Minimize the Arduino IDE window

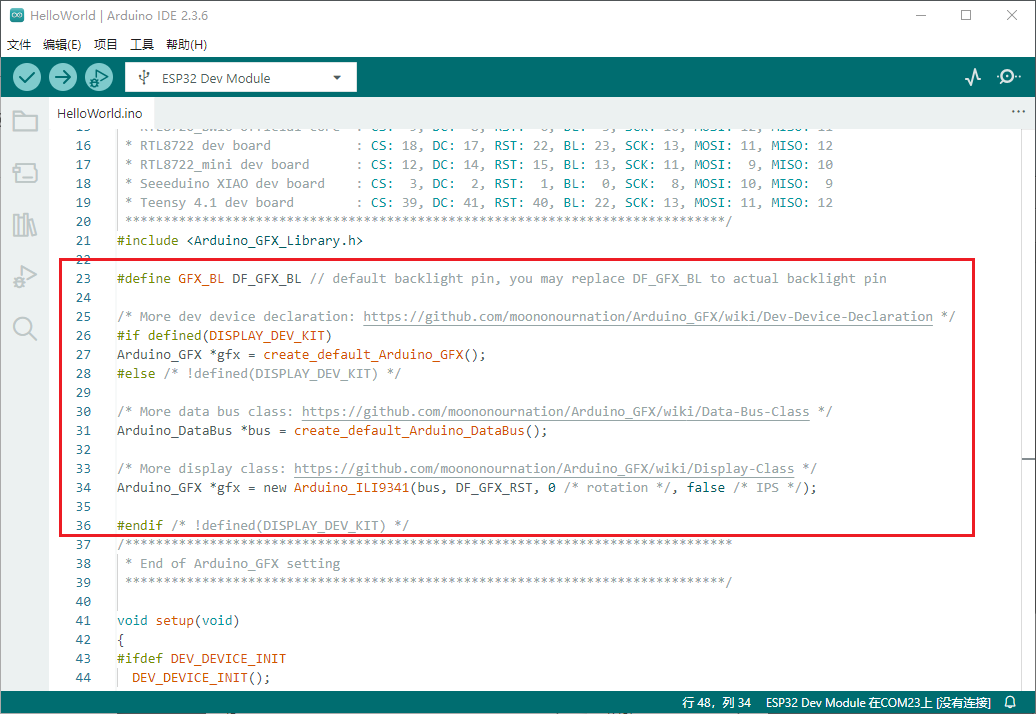[x=921, y=15]
